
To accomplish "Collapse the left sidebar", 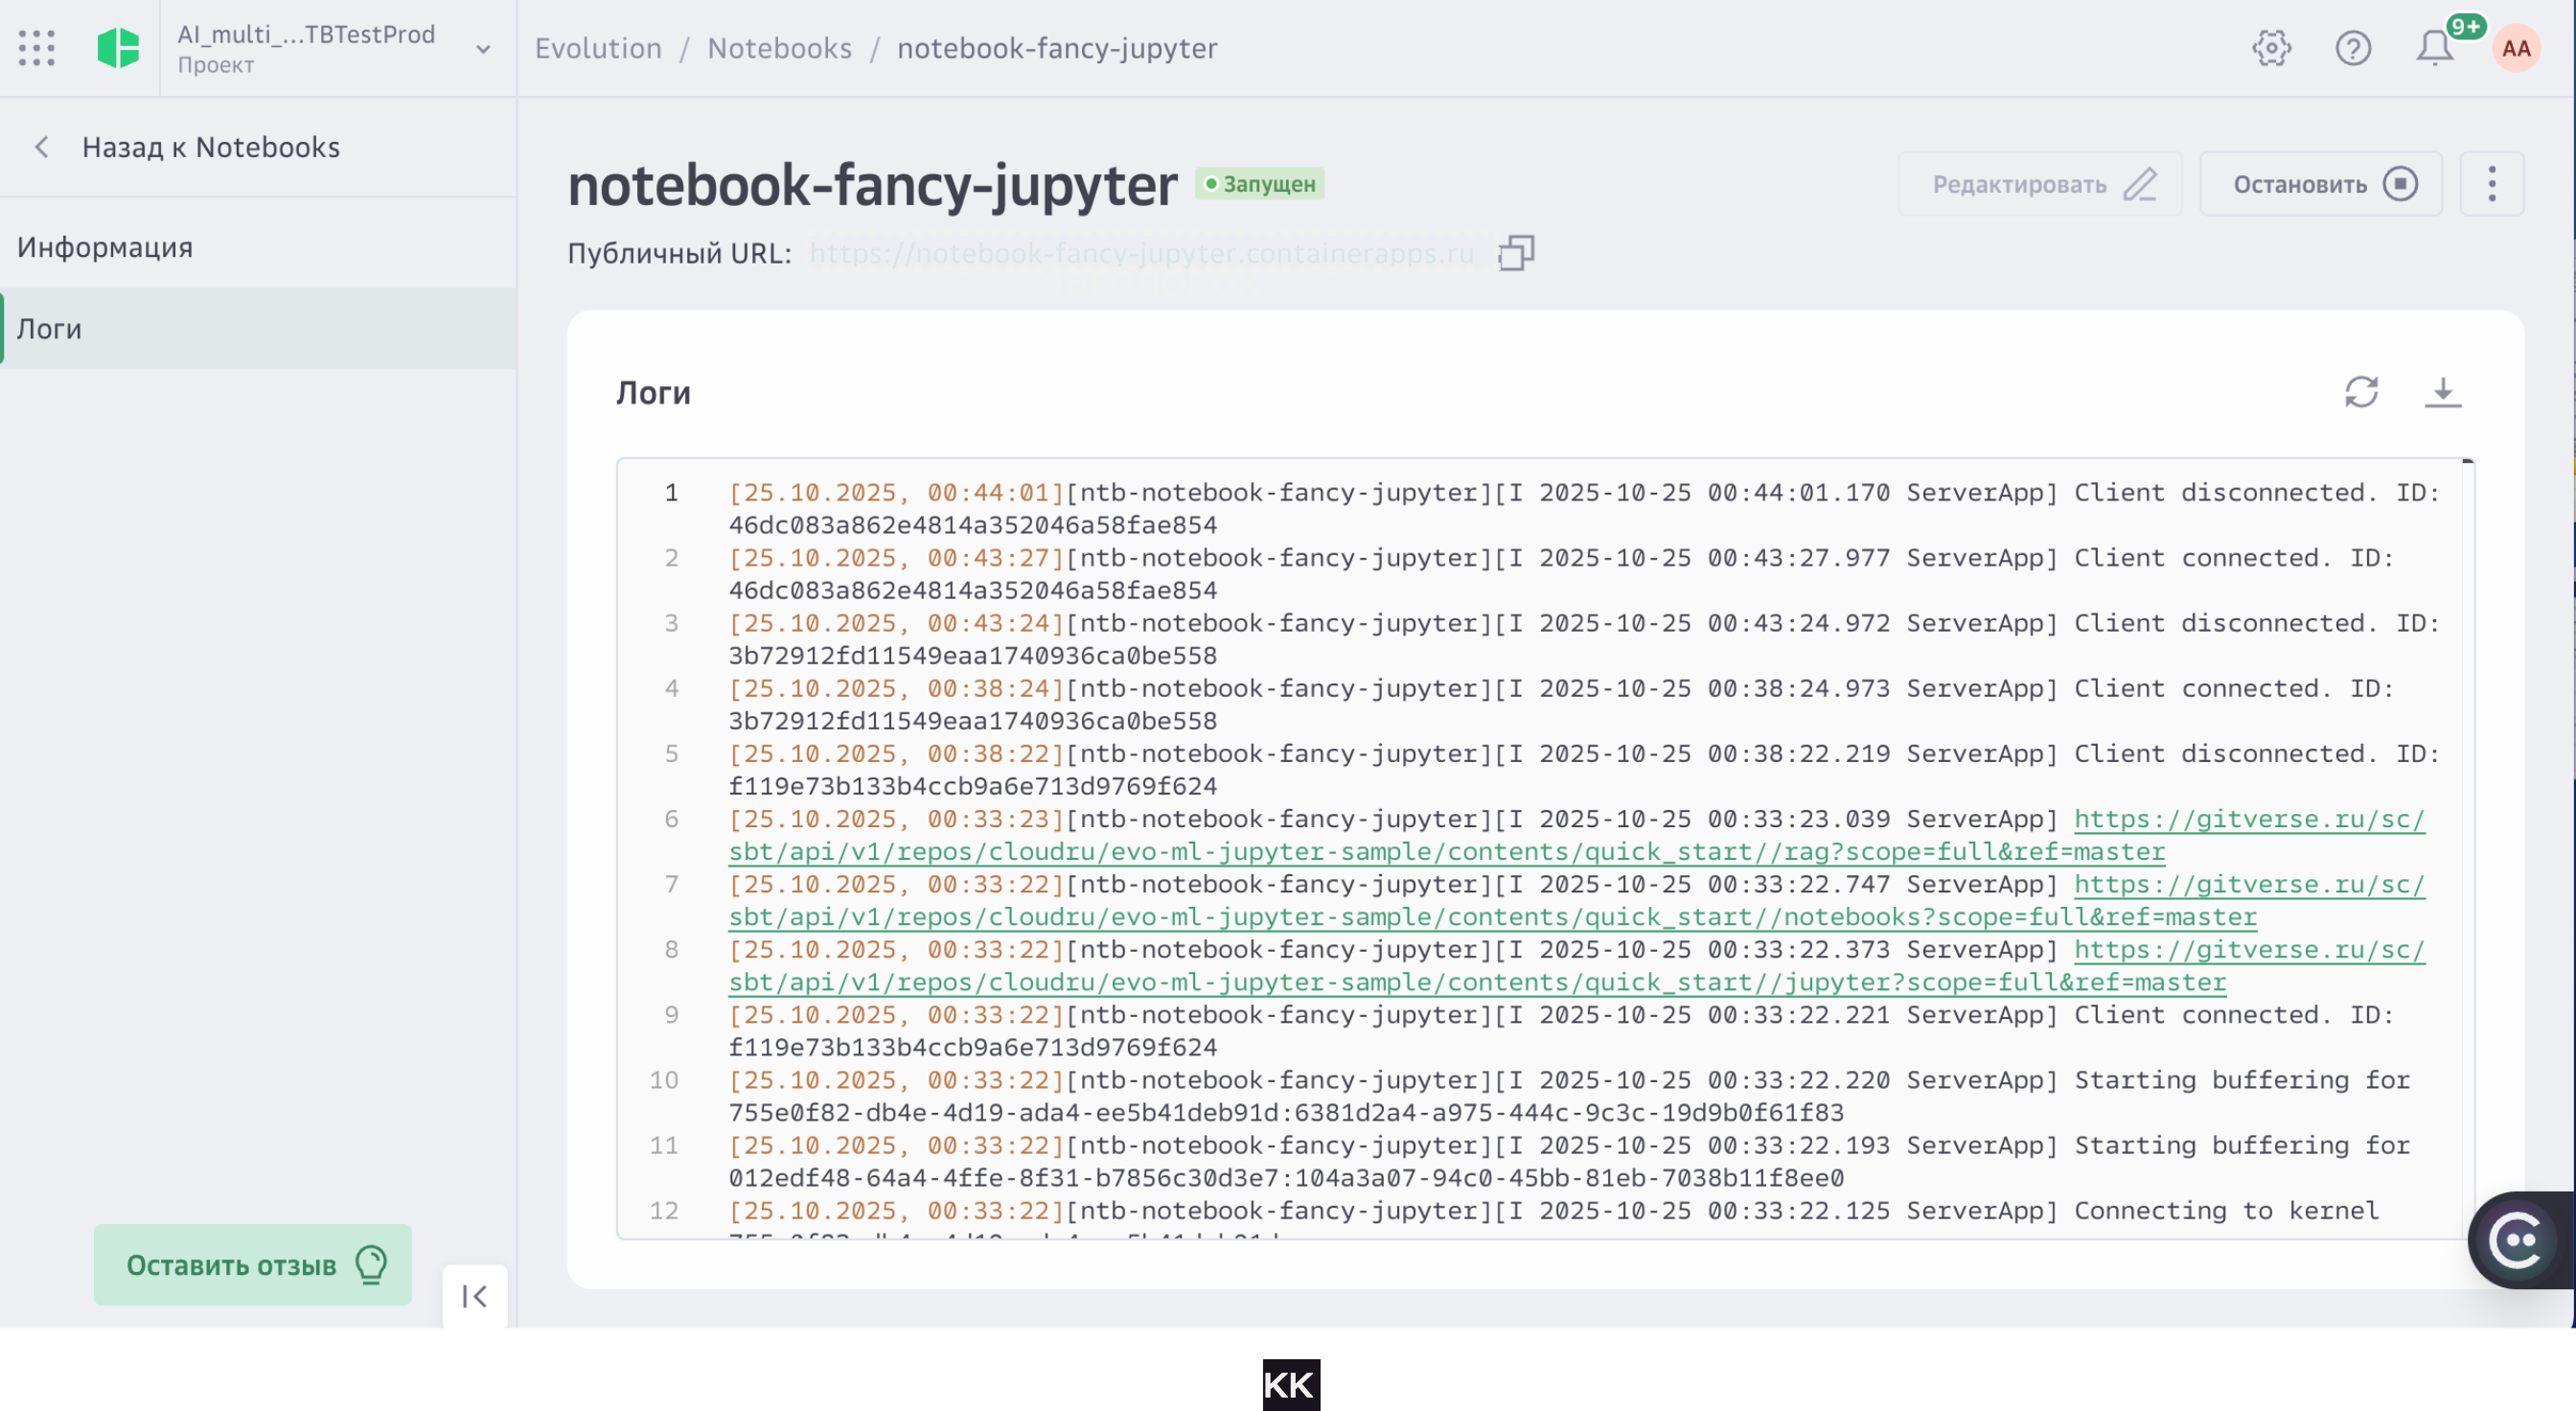I will point(473,1296).
